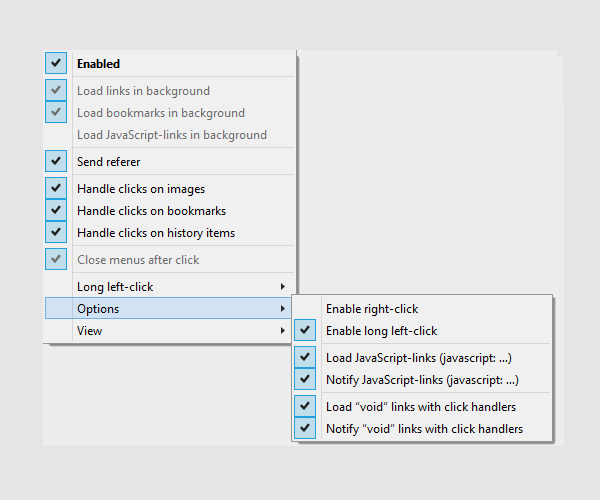This screenshot has height=500, width=600.
Task: Click the Long left-click menu item
Action: click(x=169, y=287)
